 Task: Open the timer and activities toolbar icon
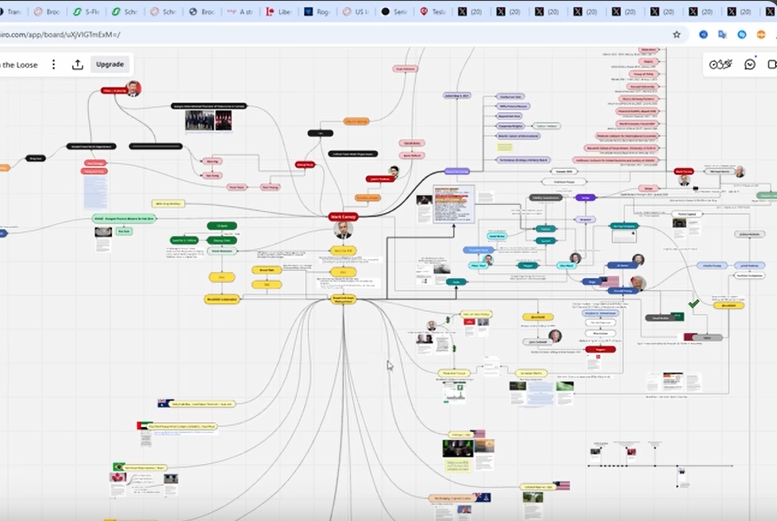720,64
